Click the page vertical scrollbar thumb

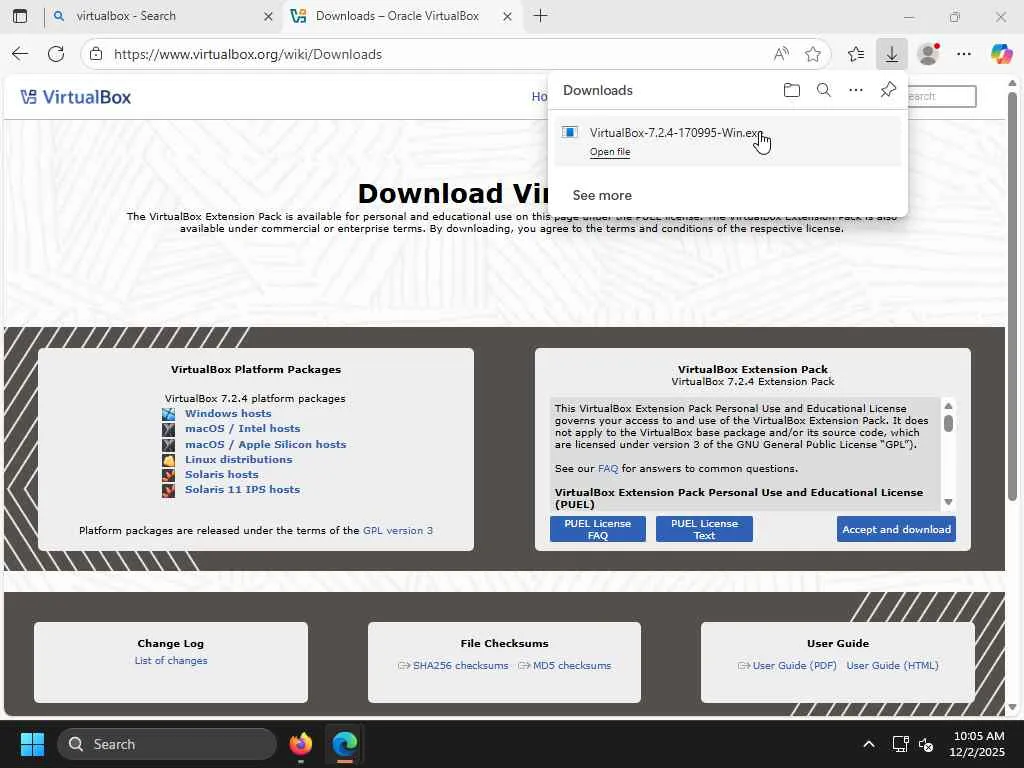tap(1012, 297)
